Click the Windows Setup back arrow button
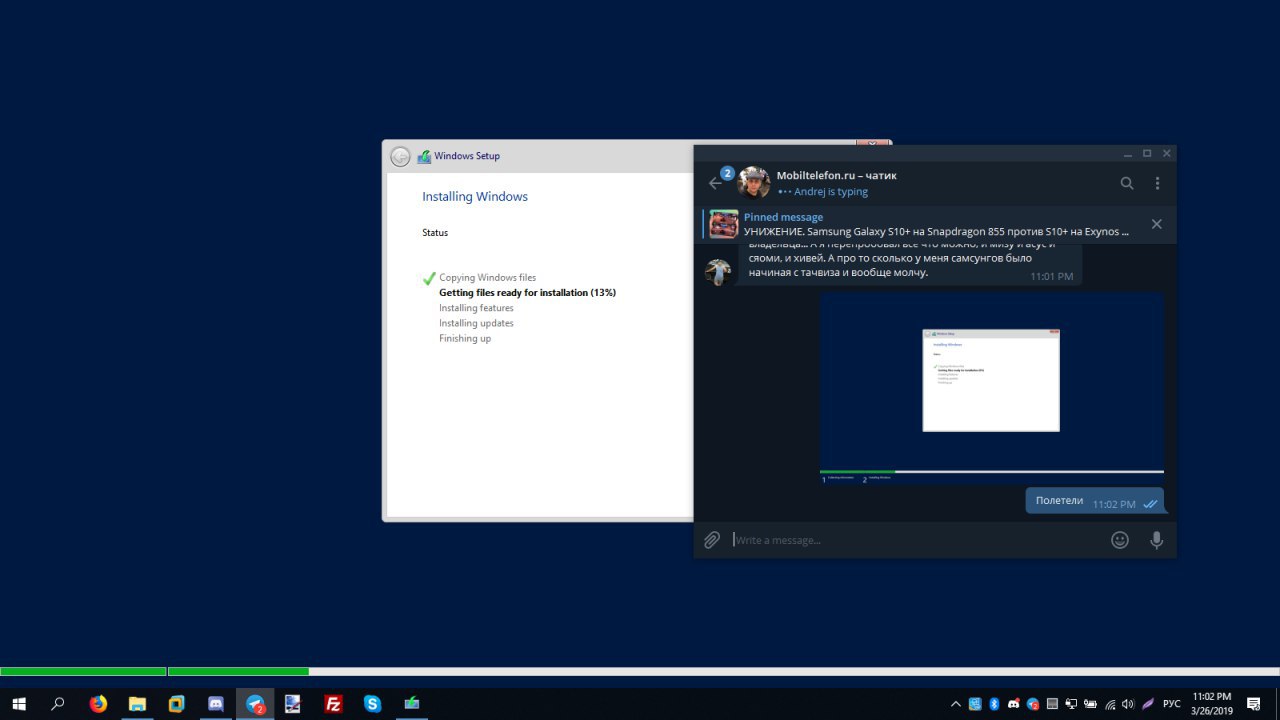The width and height of the screenshot is (1280, 720). tap(400, 156)
